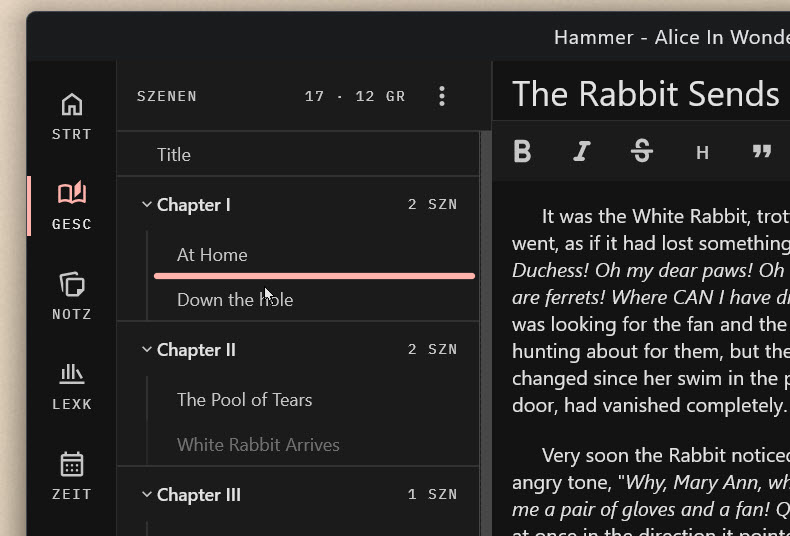
Task: Click the scene list vertical scrollbar
Action: (x=486, y=332)
